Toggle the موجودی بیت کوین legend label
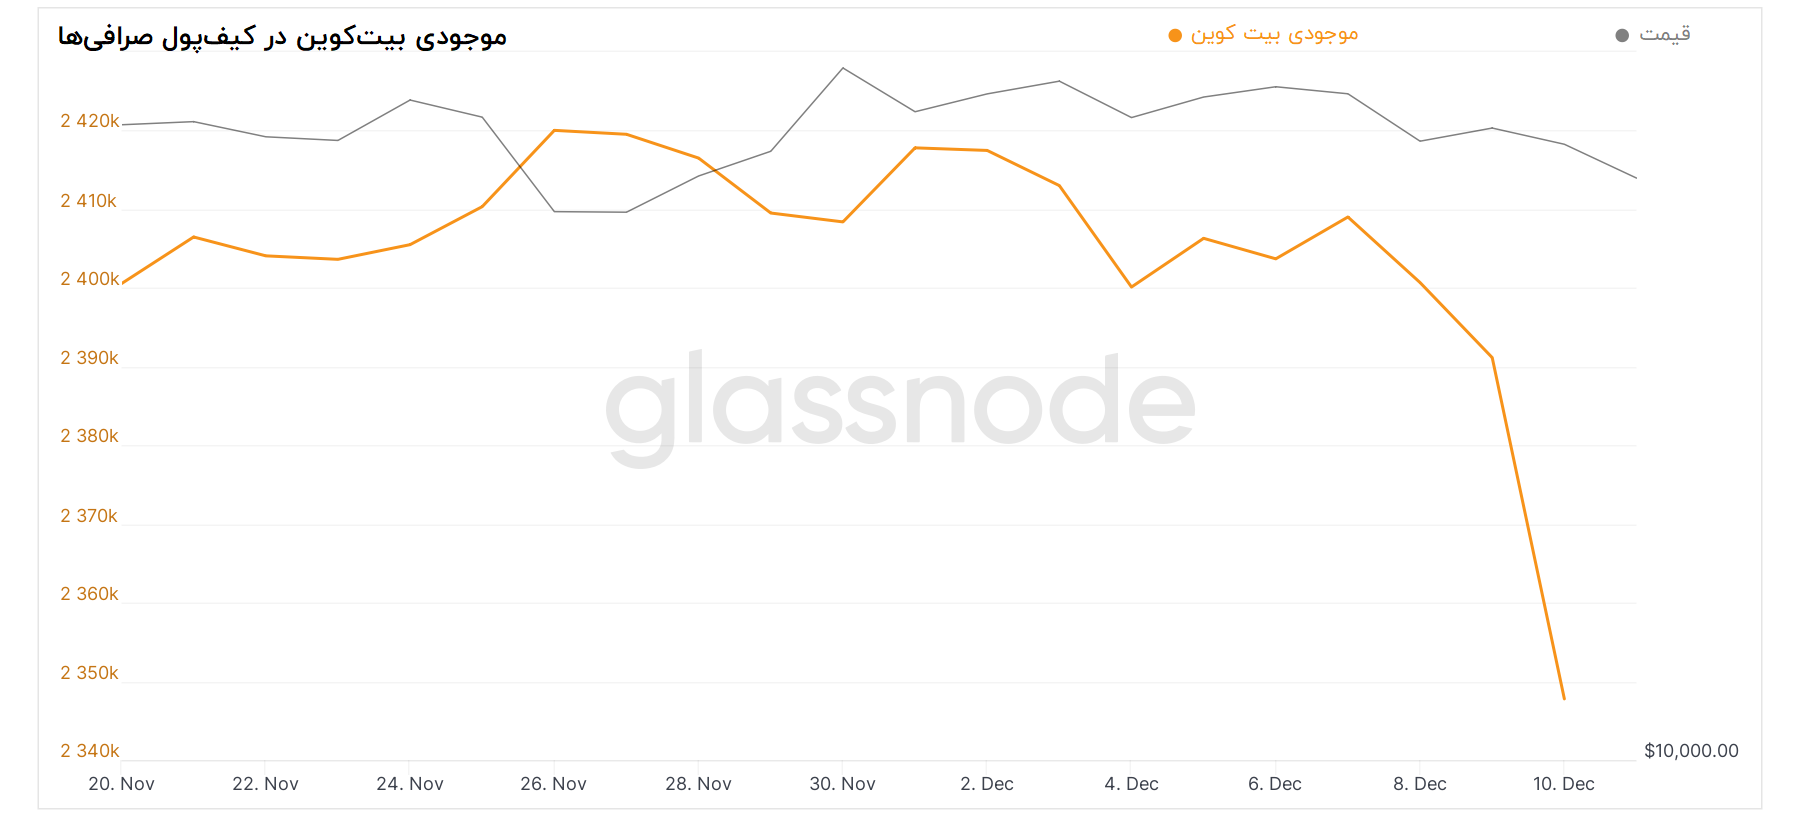The height and width of the screenshot is (828, 1800). tap(1274, 35)
